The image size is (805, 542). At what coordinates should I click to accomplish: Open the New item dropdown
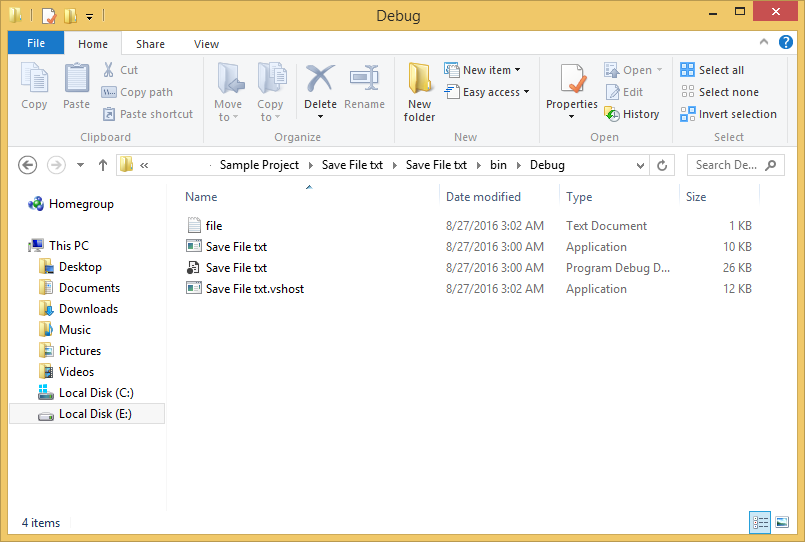click(x=483, y=70)
